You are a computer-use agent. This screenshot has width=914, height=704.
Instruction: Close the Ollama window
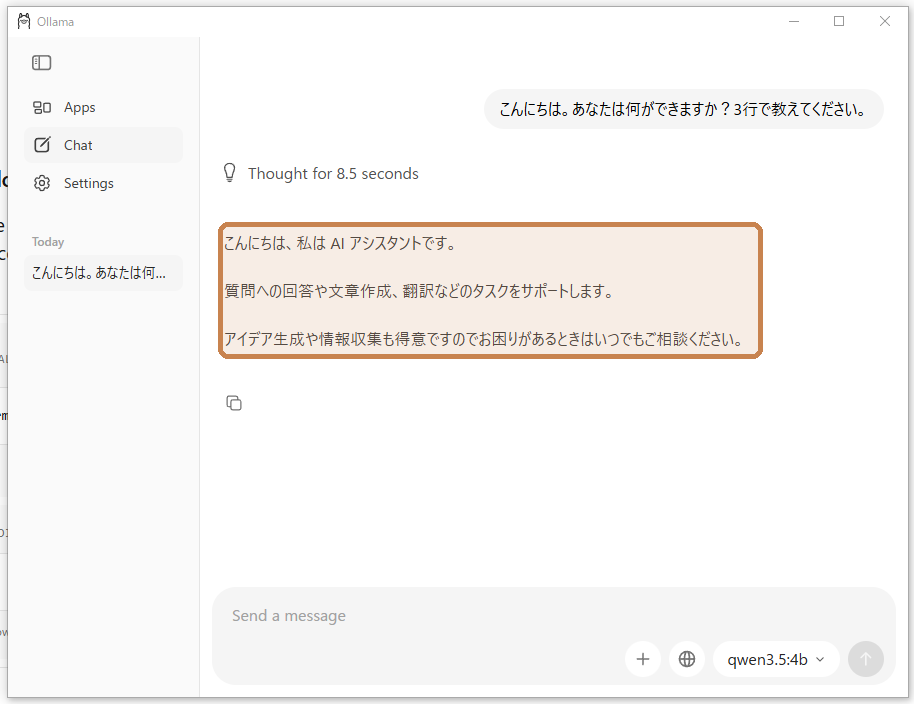point(884,22)
